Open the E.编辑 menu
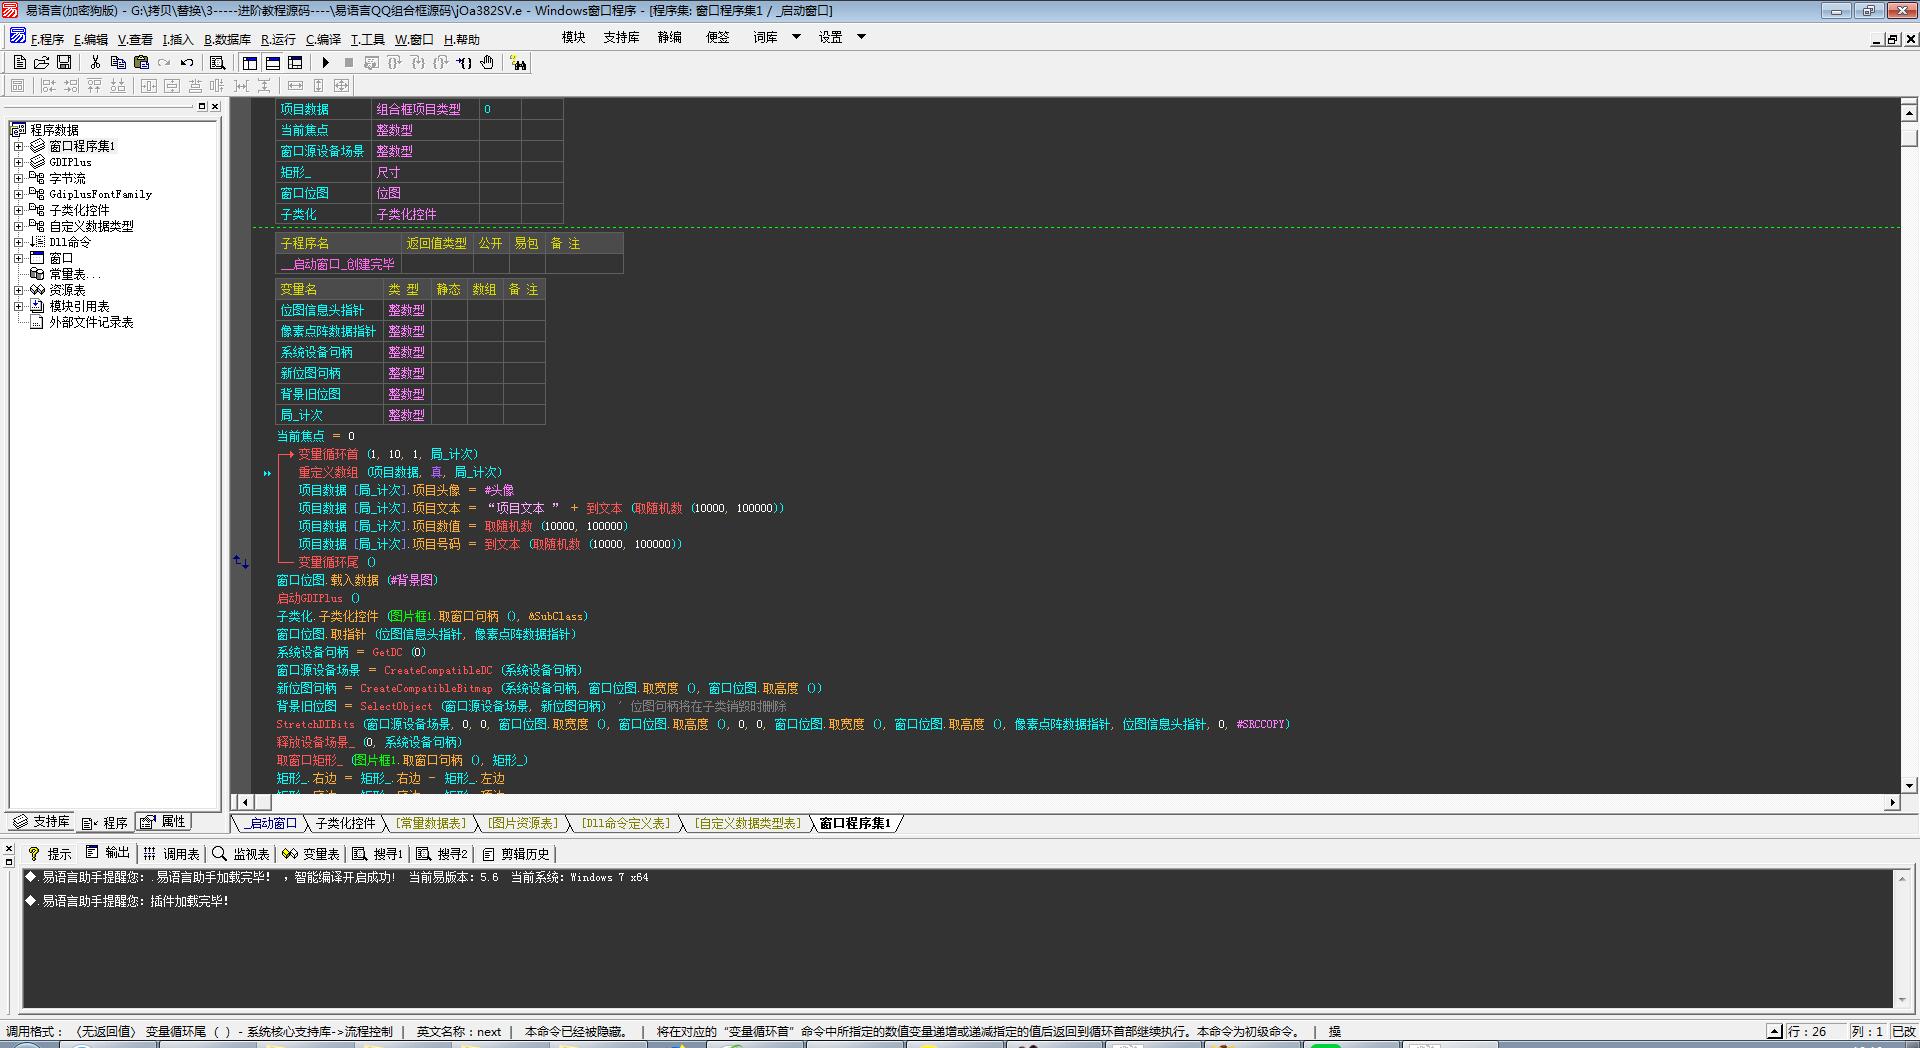1920x1048 pixels. pyautogui.click(x=91, y=39)
